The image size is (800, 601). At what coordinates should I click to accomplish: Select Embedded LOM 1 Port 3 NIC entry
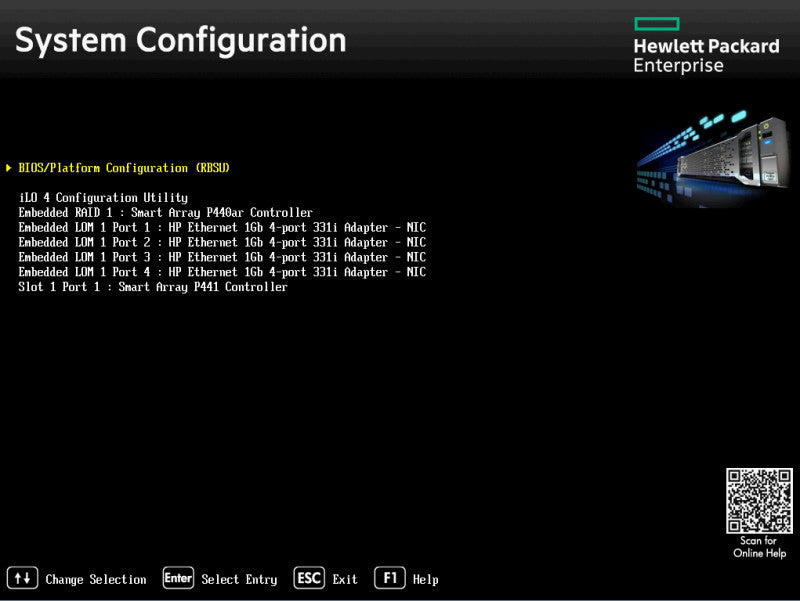[222, 257]
